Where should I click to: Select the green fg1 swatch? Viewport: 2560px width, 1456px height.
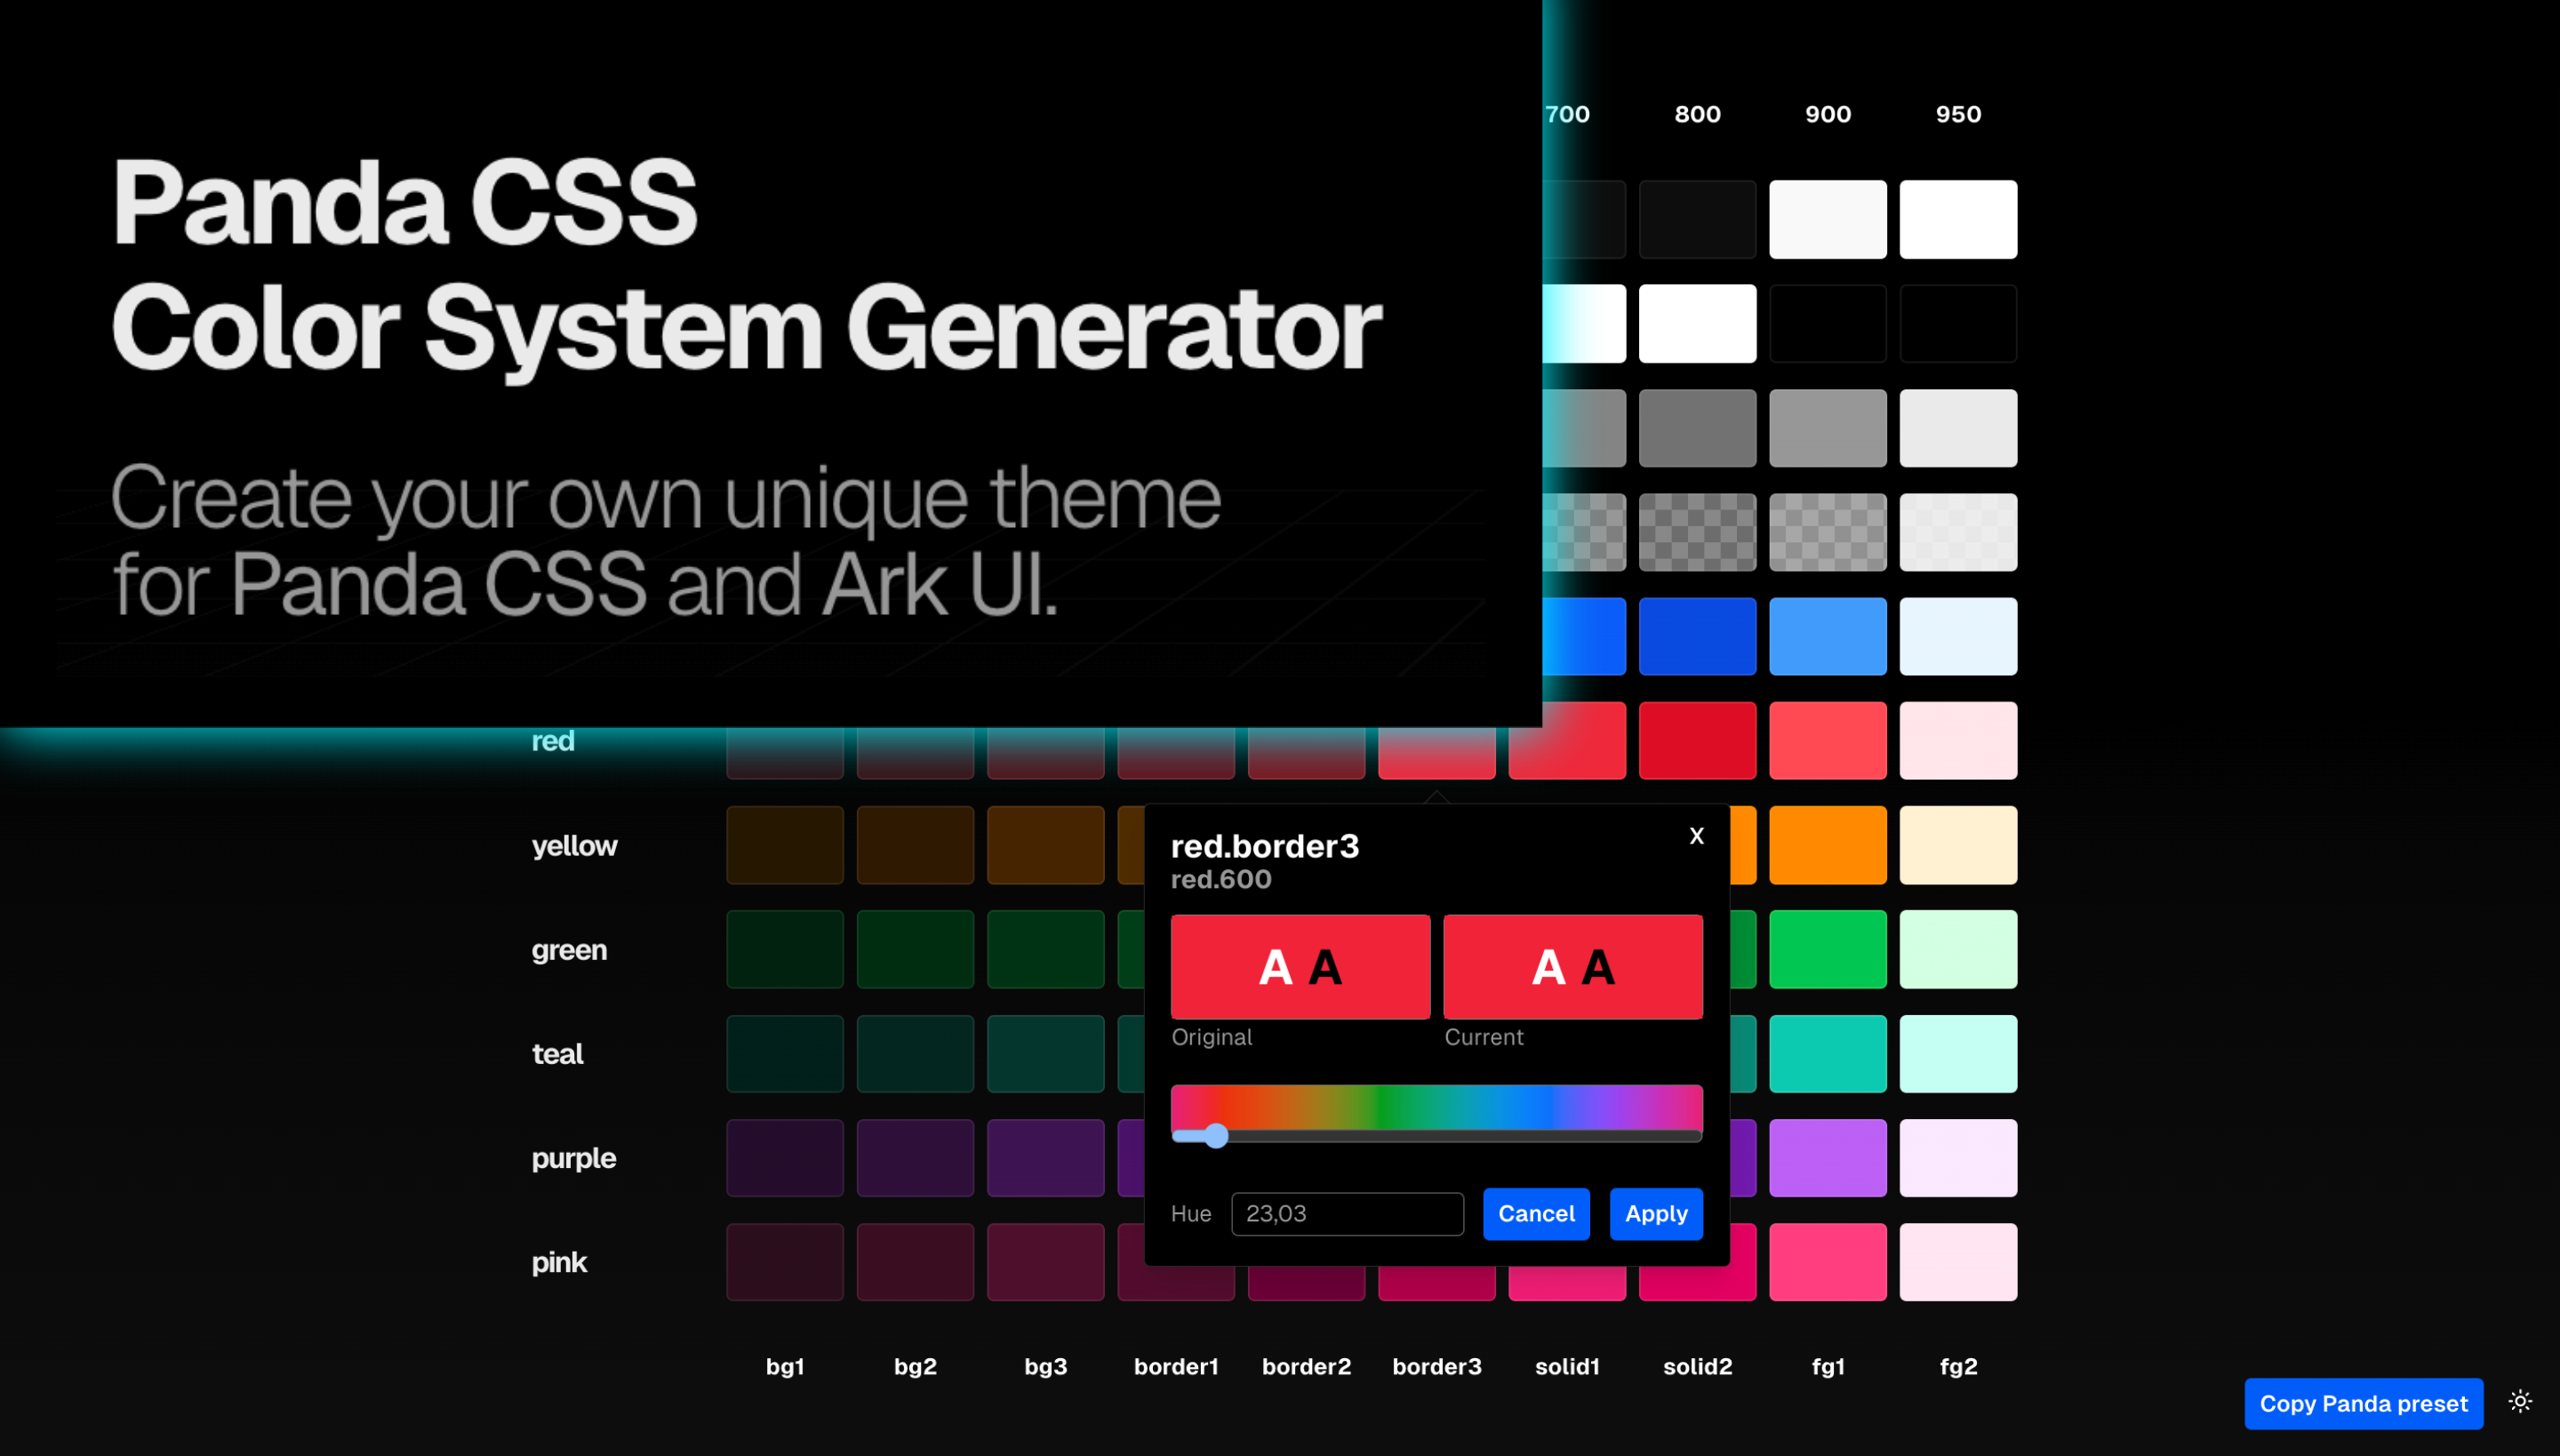click(x=1828, y=949)
